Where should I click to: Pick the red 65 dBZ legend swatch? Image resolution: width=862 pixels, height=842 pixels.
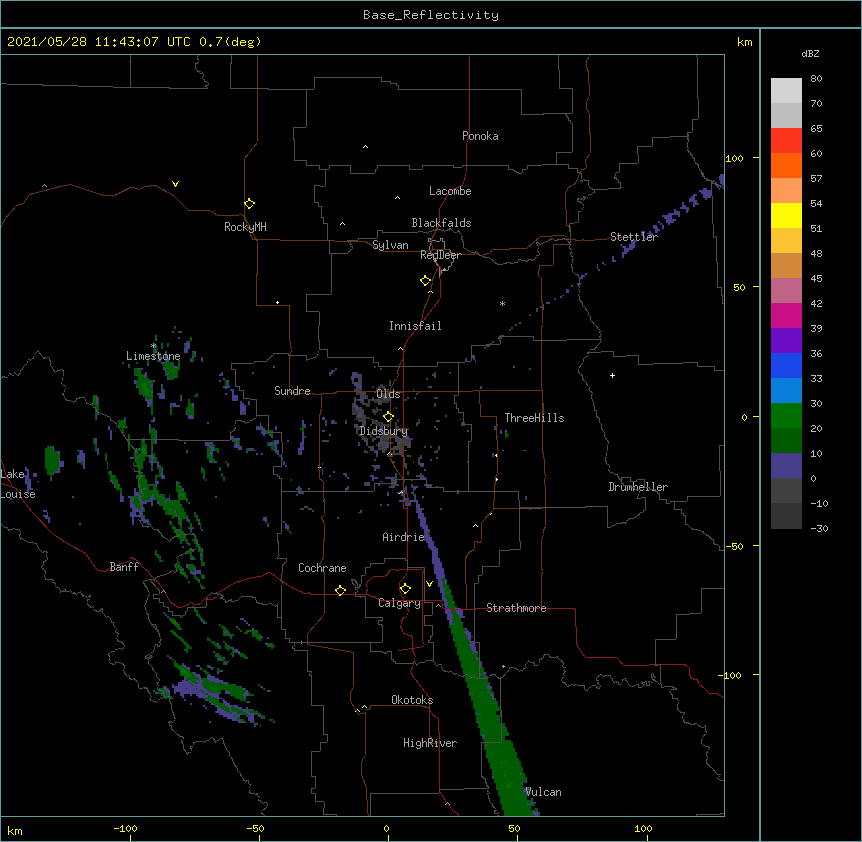(x=786, y=141)
